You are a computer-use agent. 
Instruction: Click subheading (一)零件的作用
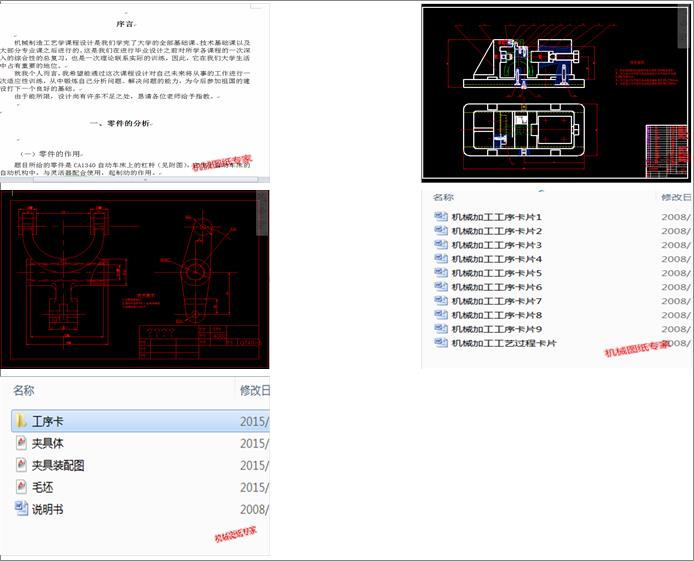pos(50,154)
